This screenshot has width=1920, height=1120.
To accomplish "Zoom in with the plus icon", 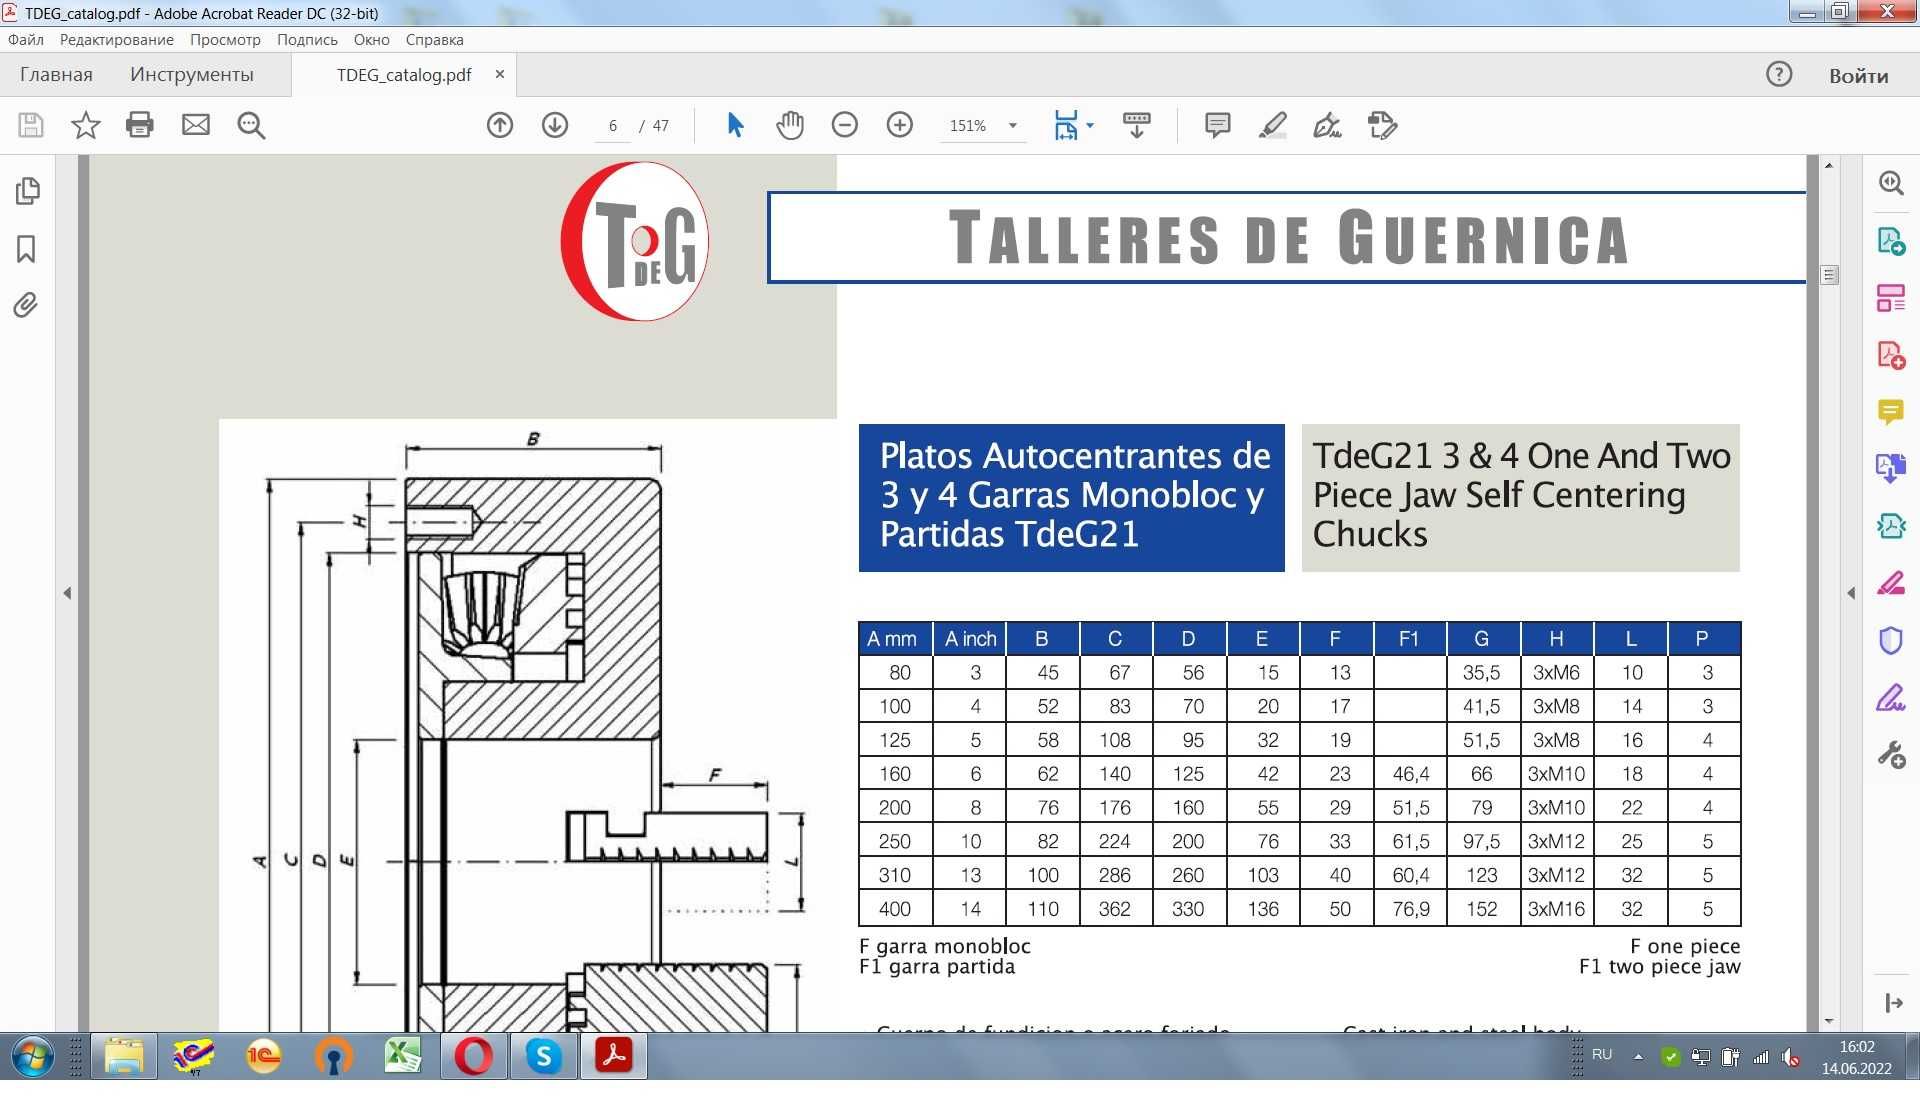I will pos(900,125).
